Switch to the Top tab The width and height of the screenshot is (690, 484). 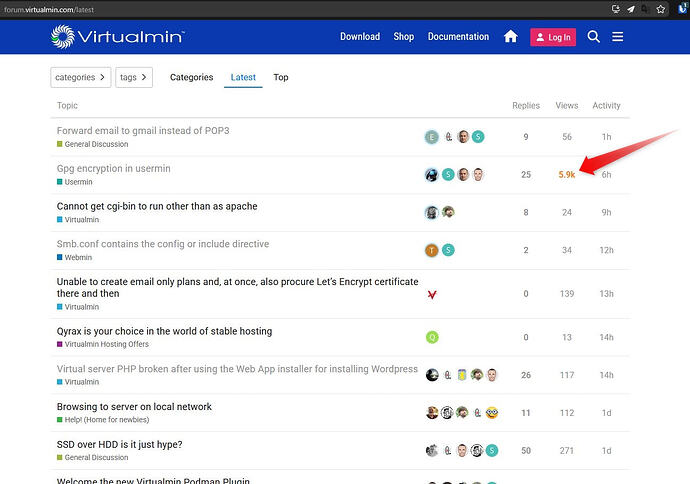pos(281,77)
